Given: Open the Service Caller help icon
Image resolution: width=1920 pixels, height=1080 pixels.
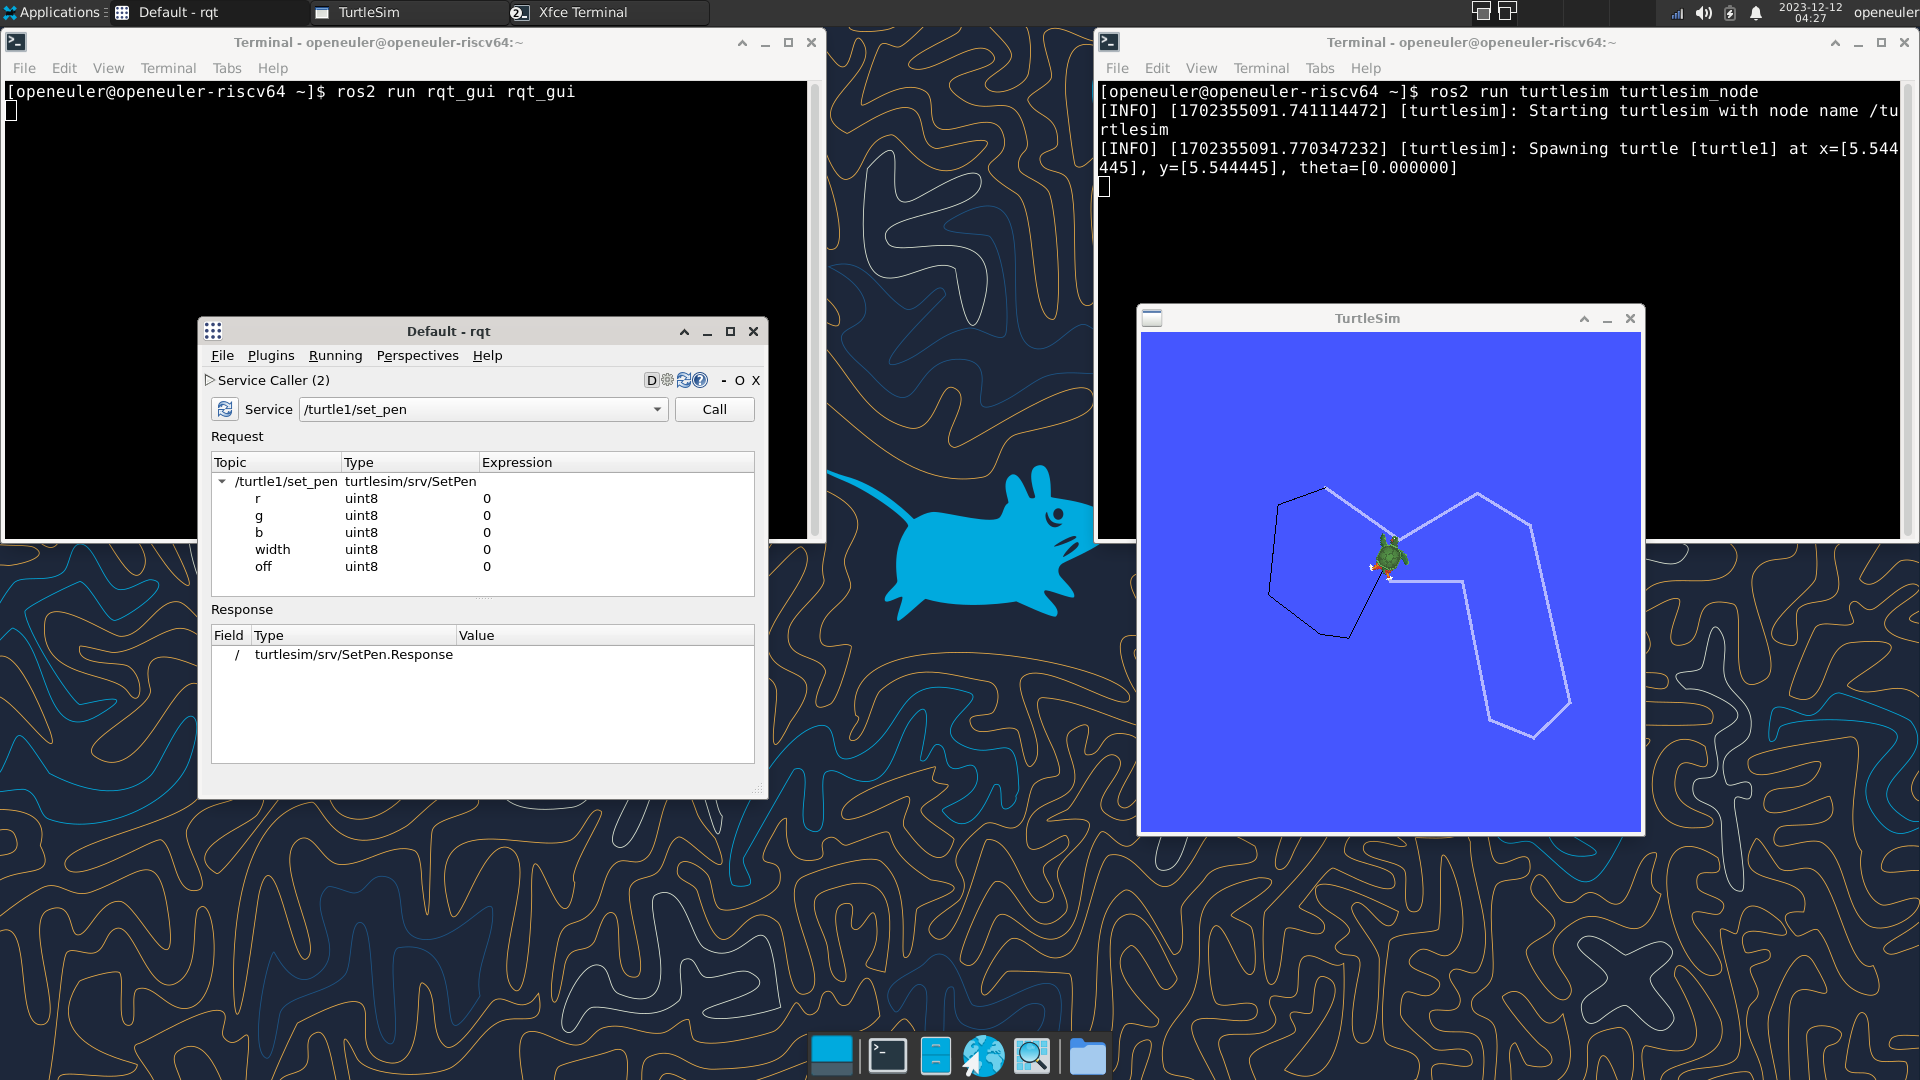Looking at the screenshot, I should 700,380.
